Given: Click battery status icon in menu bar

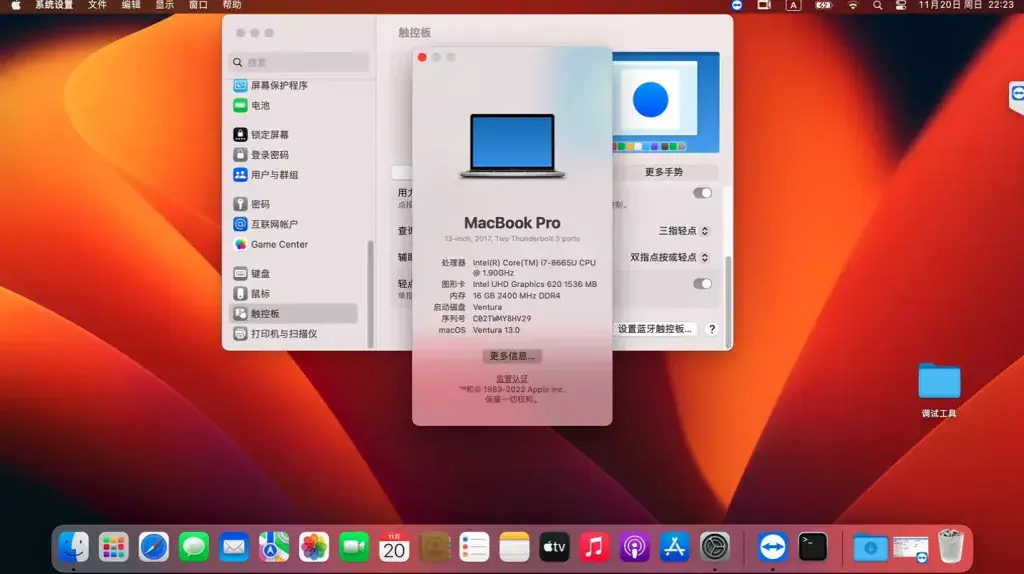Looking at the screenshot, I should point(824,5).
